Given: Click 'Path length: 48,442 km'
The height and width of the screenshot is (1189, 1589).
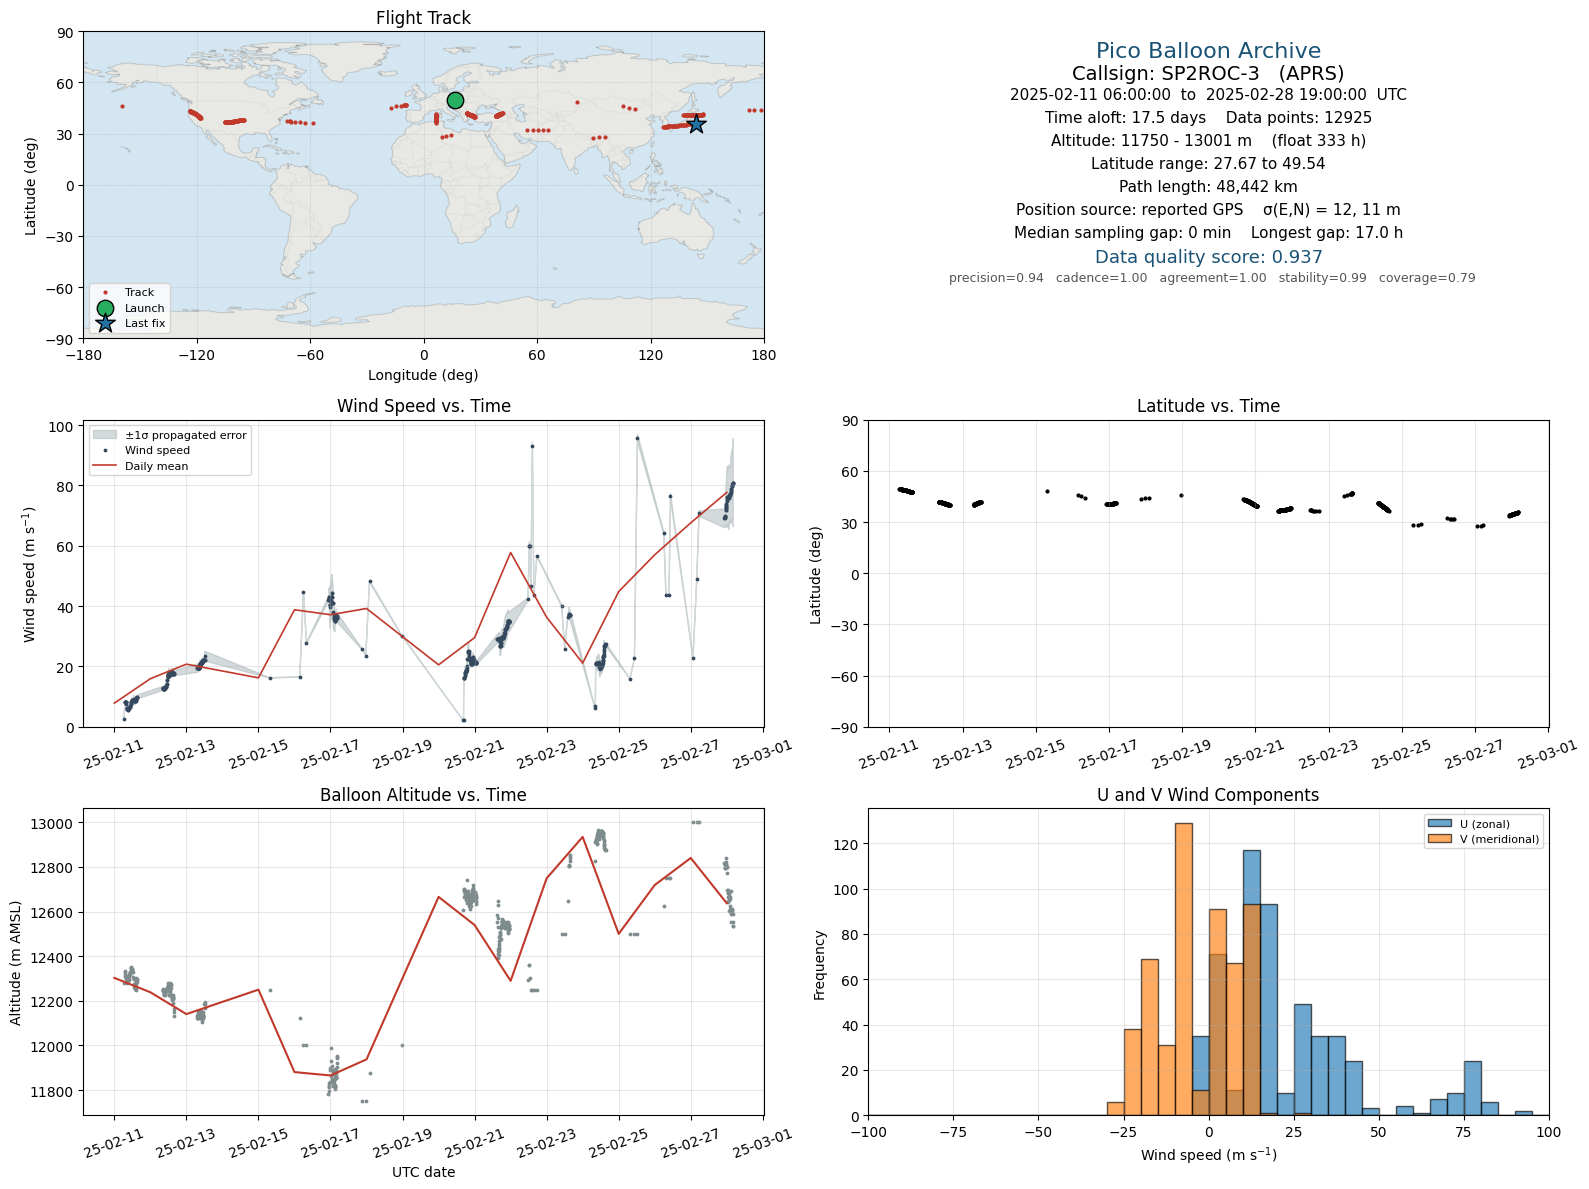Looking at the screenshot, I should [1208, 187].
